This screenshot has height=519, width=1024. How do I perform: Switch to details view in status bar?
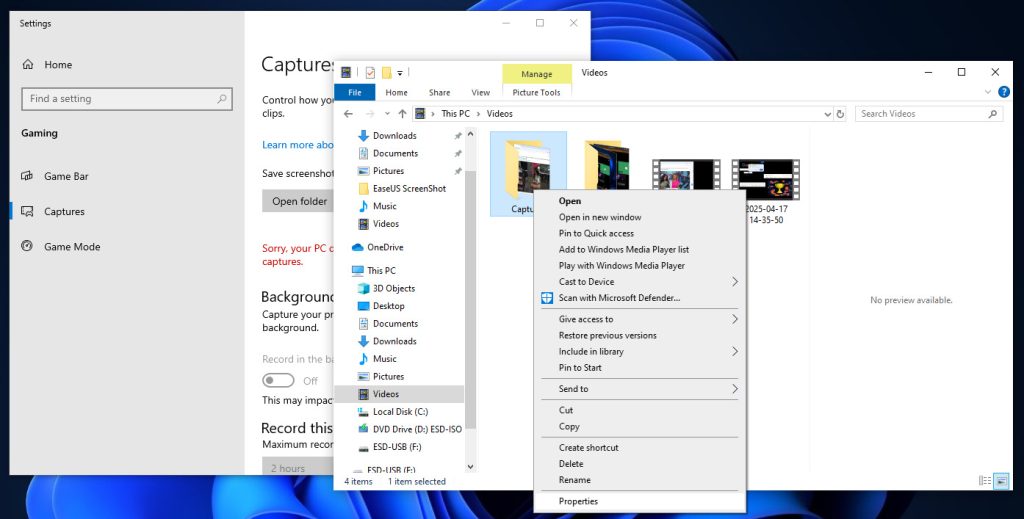(x=985, y=481)
